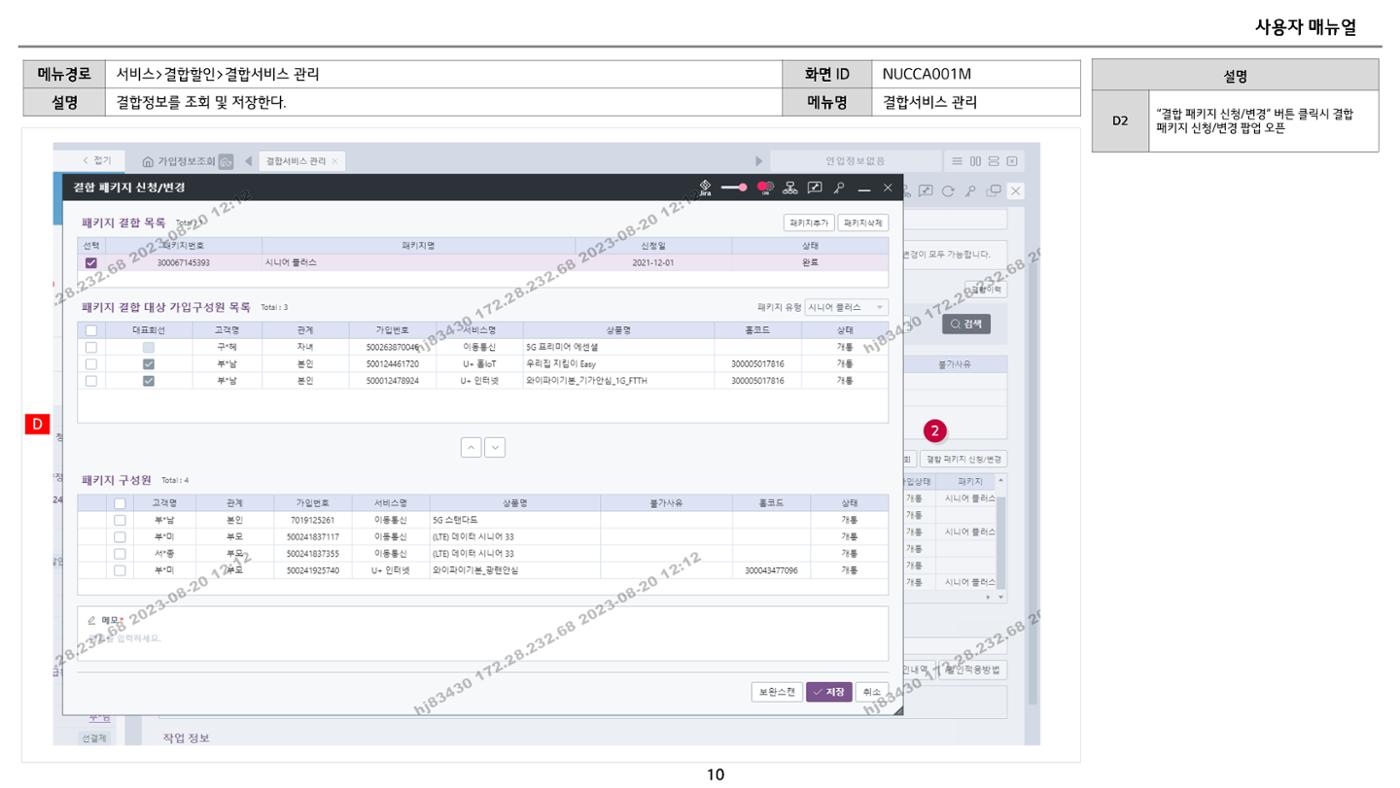
Task: Click the pin icon in popup title bar
Action: (839, 187)
